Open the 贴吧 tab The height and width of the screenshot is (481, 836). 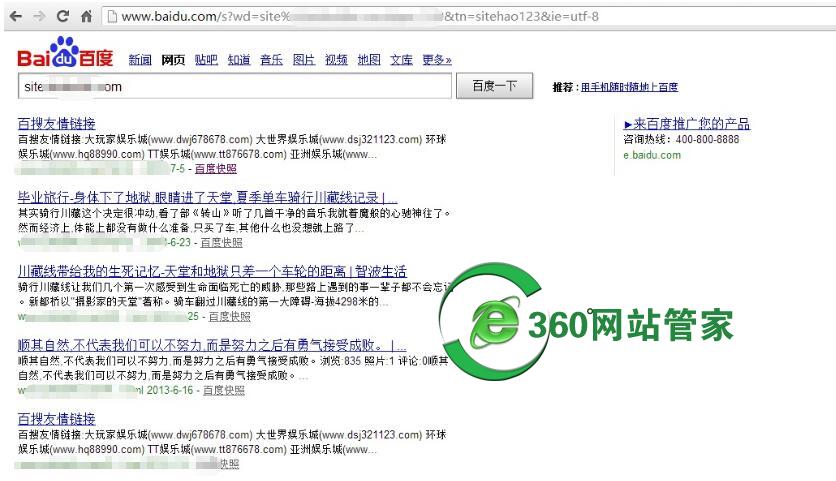click(x=206, y=60)
